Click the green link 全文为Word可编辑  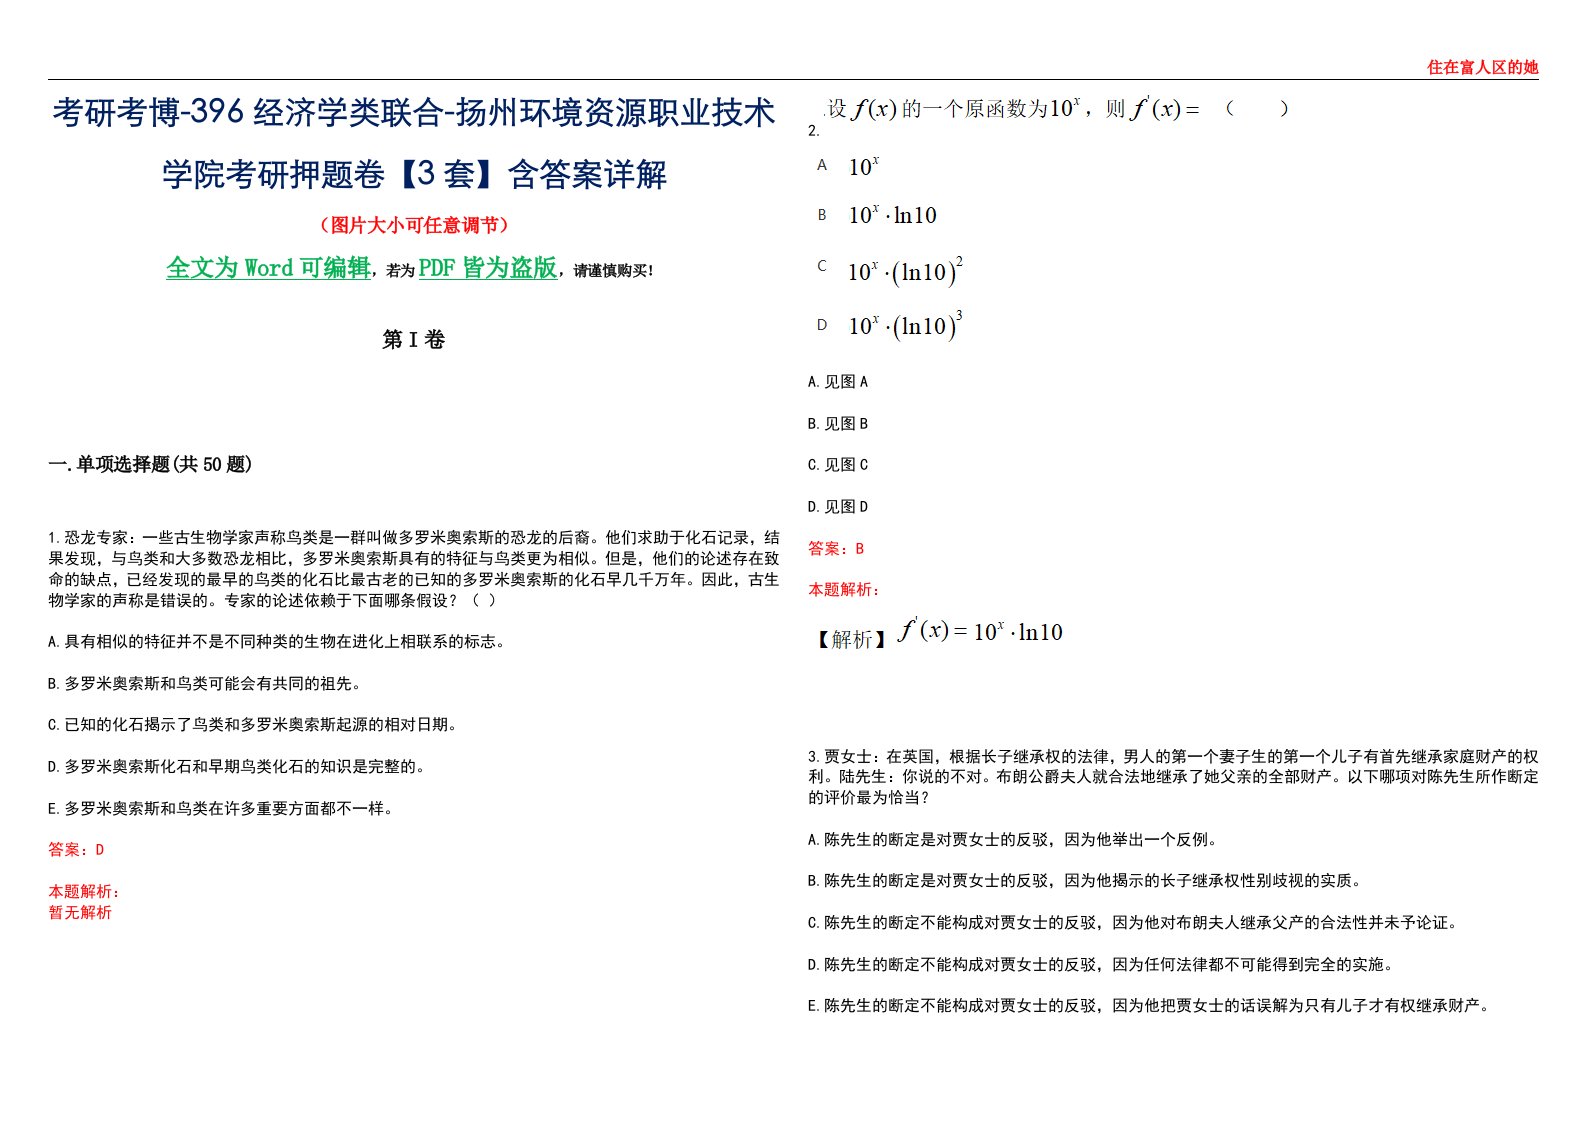pyautogui.click(x=268, y=267)
